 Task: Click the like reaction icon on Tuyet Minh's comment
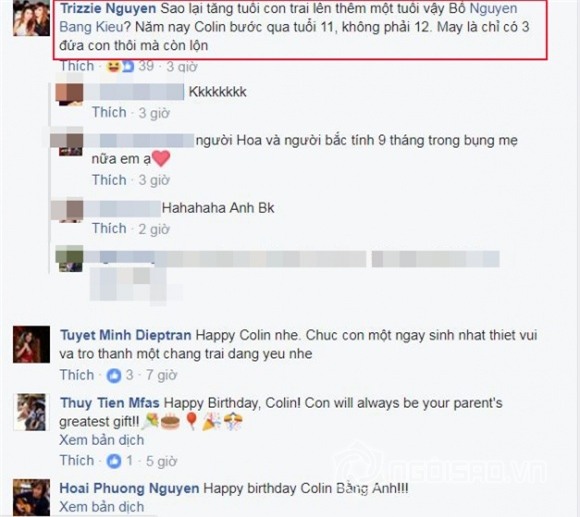(114, 376)
